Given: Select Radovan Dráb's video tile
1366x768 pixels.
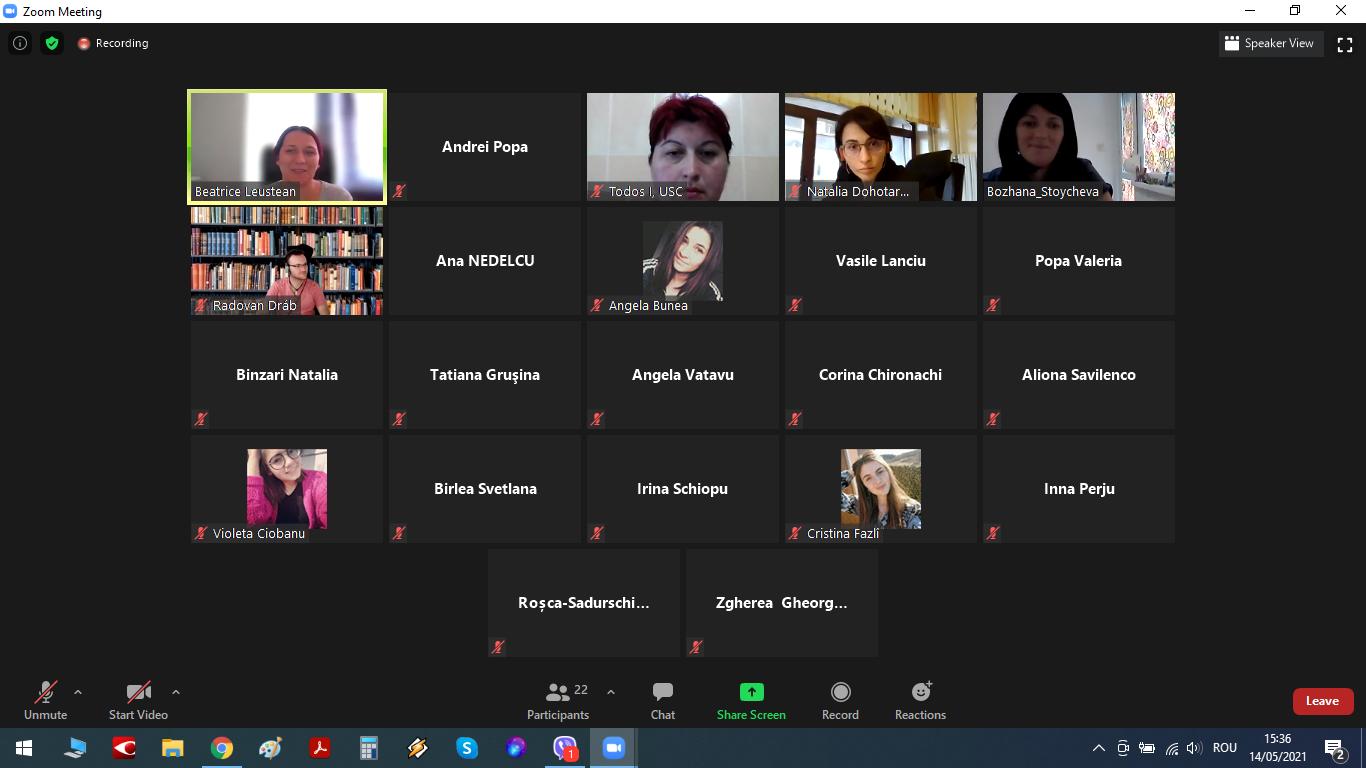Looking at the screenshot, I should pyautogui.click(x=287, y=261).
